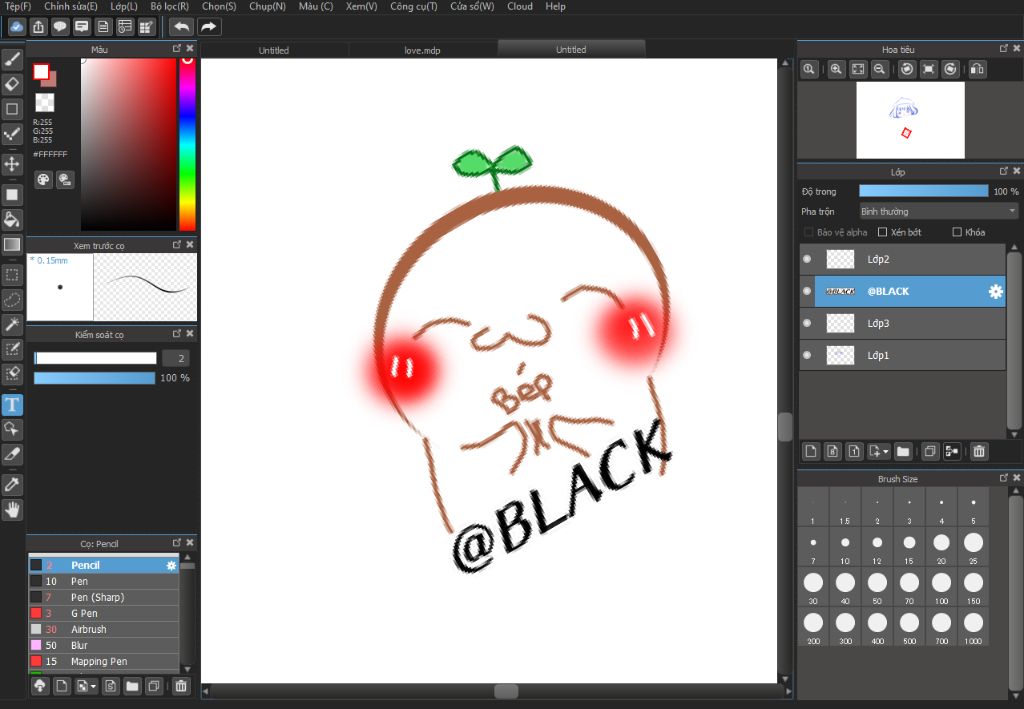Add new layer folder in Lớp panel
This screenshot has width=1024, height=709.
(903, 451)
